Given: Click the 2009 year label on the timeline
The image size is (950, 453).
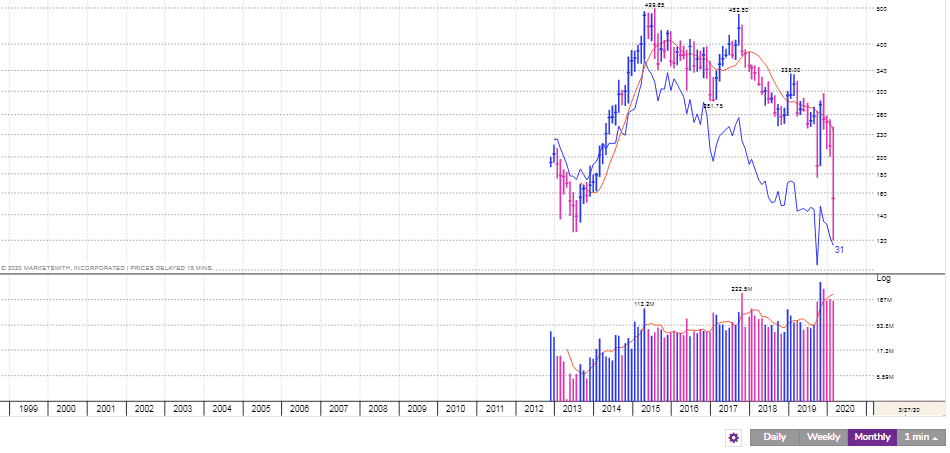Looking at the screenshot, I should click(x=417, y=409).
